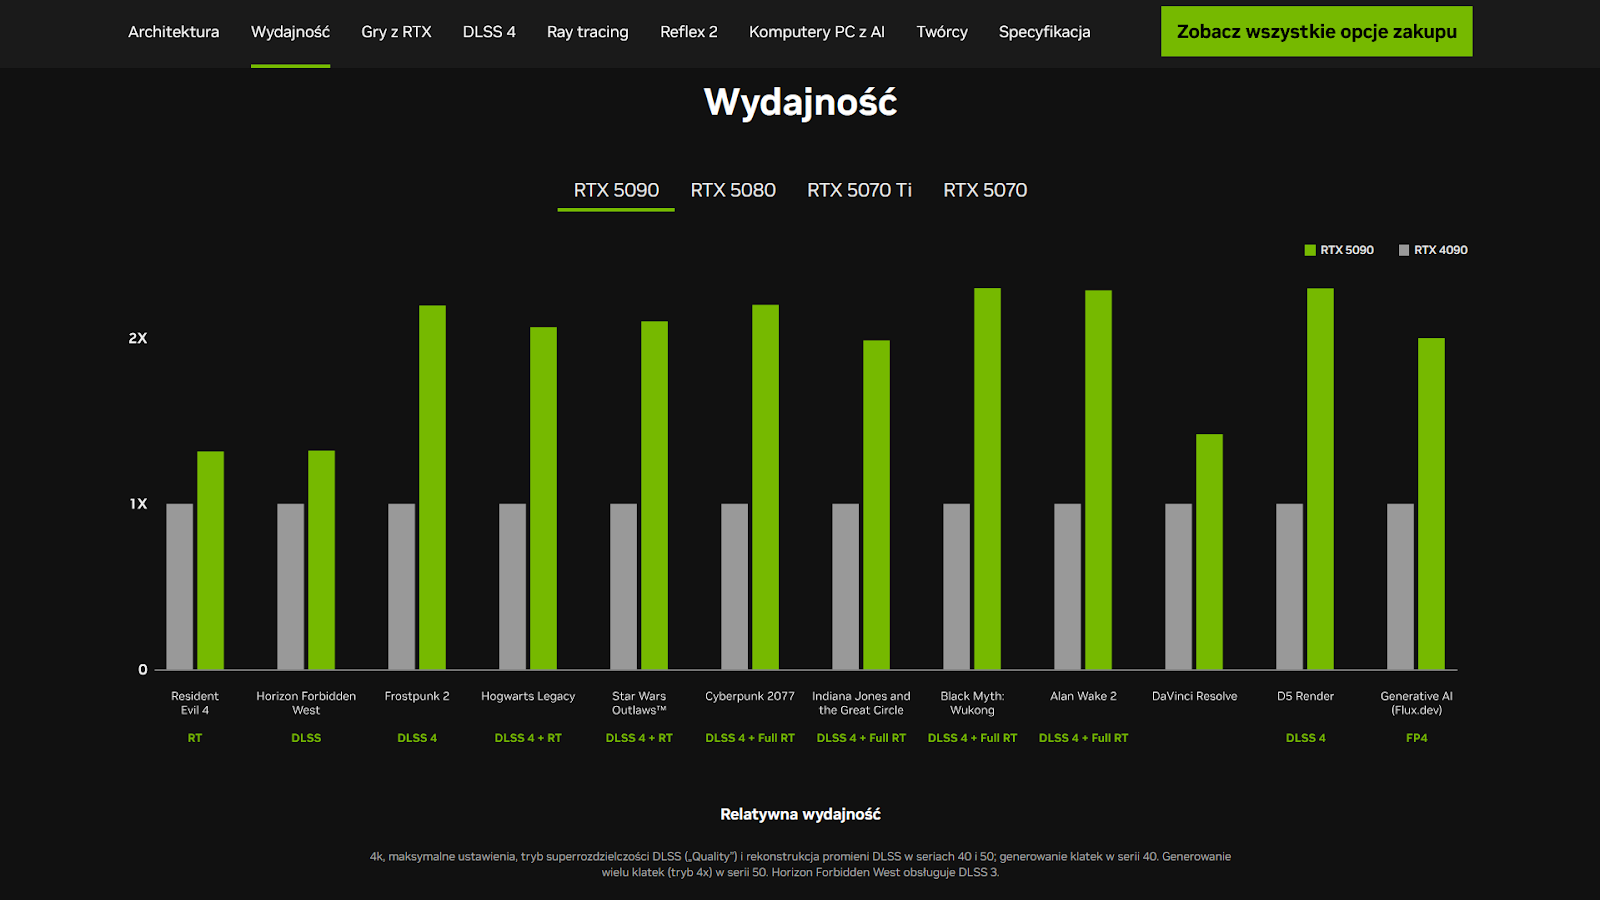Click the FP4 label under Generative AI
The width and height of the screenshot is (1600, 900).
pos(1416,738)
